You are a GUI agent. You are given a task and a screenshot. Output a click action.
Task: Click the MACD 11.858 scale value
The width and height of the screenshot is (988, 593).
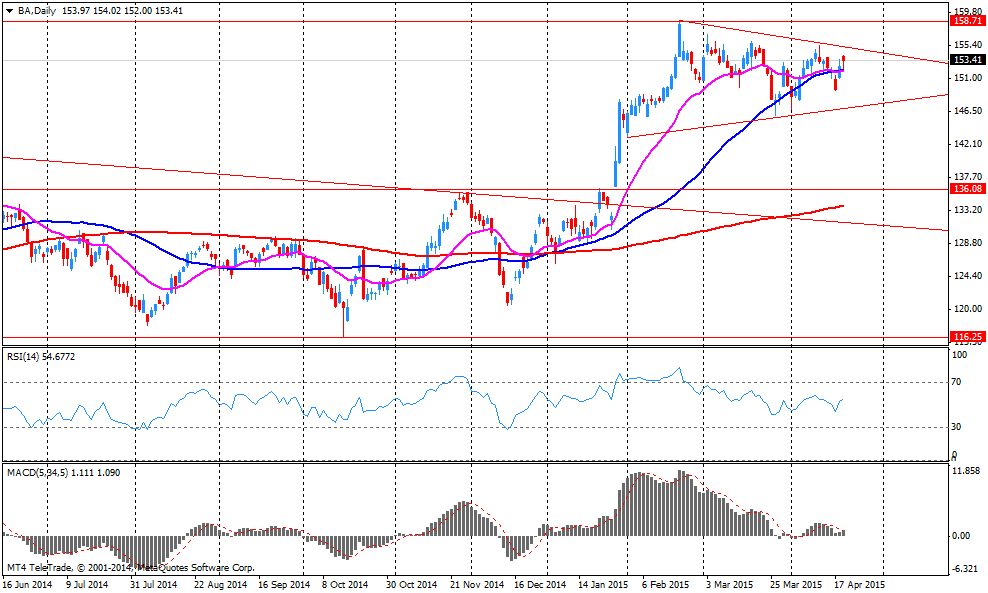(967, 471)
